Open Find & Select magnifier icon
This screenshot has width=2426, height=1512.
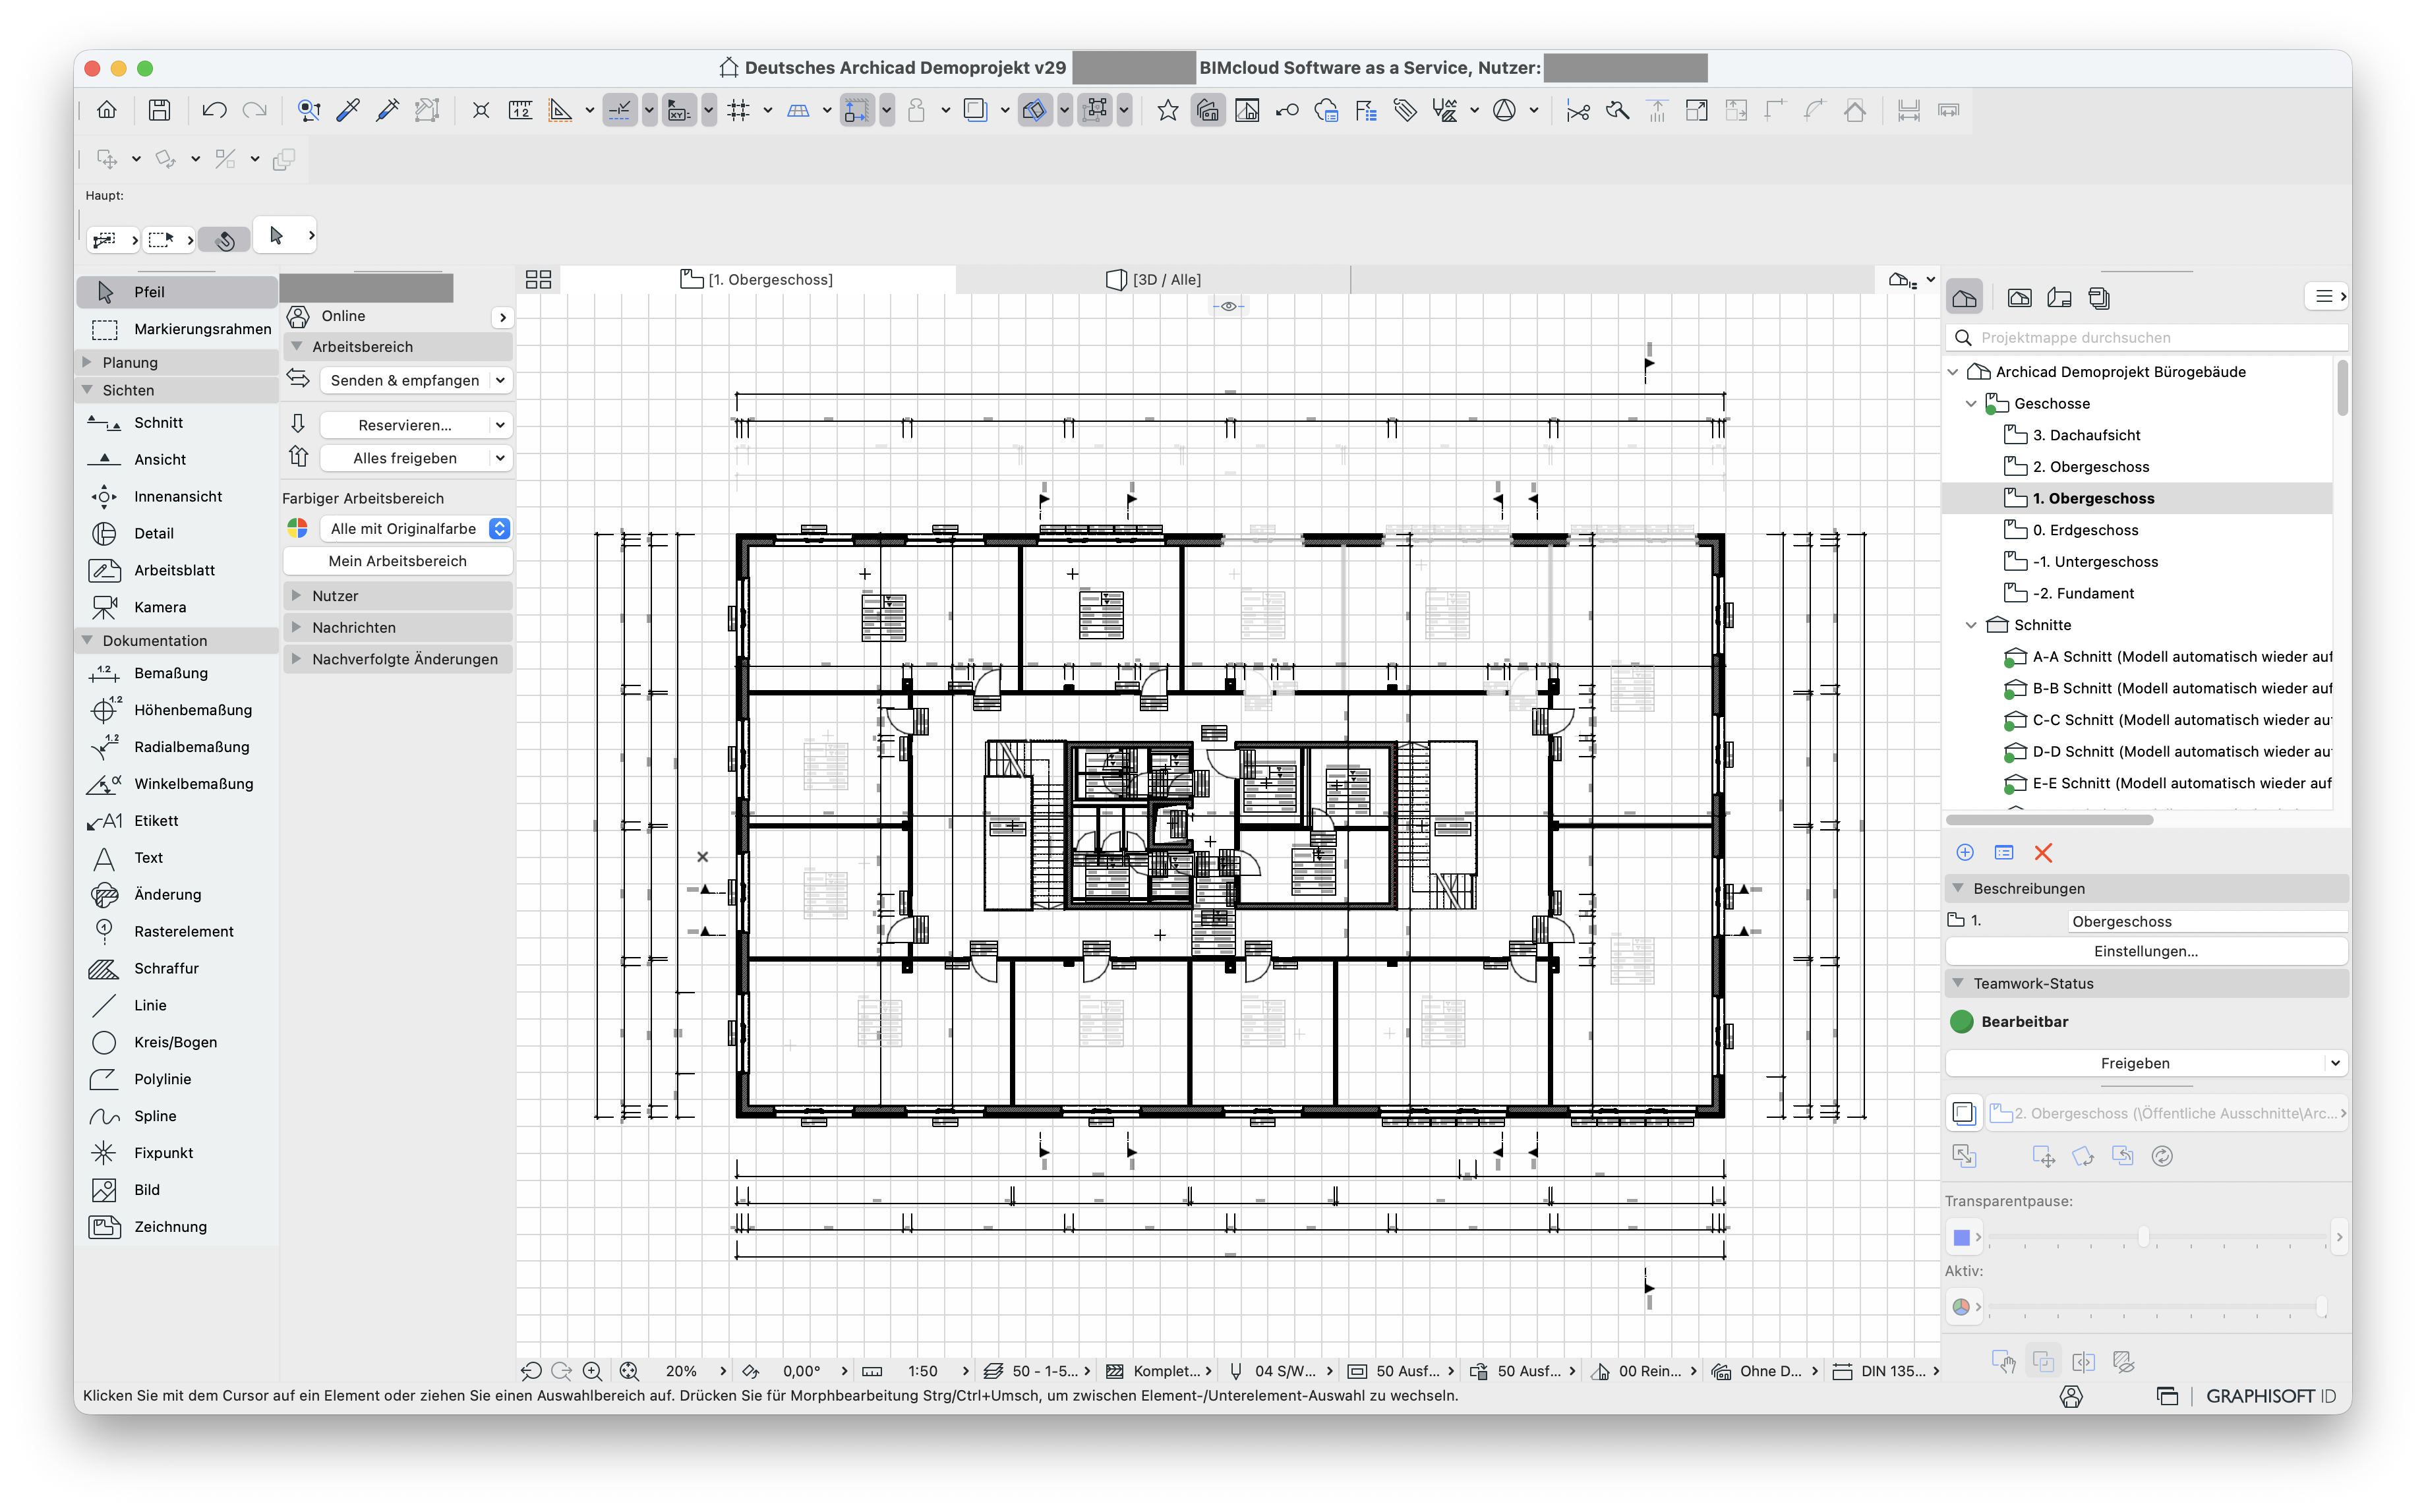point(309,110)
